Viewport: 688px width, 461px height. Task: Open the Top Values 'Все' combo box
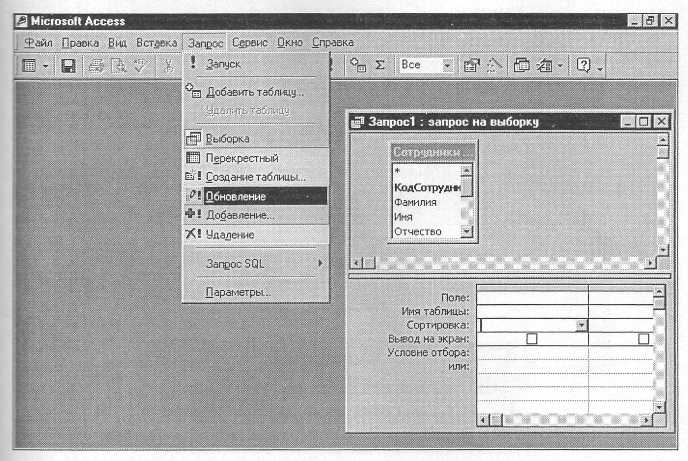click(x=447, y=65)
